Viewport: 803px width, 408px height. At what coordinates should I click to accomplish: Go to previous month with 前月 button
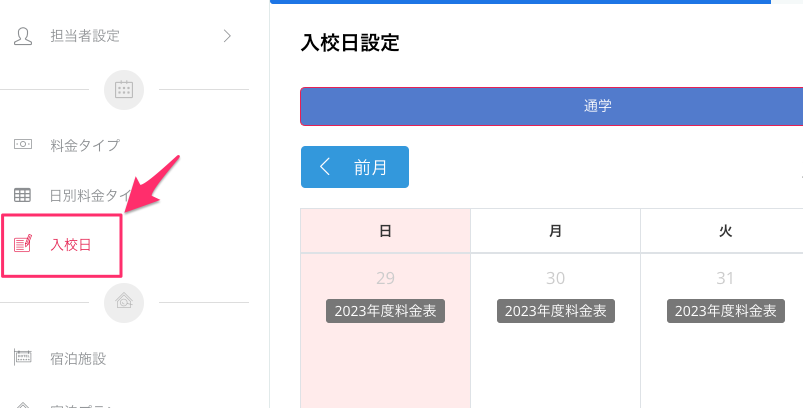click(x=355, y=167)
